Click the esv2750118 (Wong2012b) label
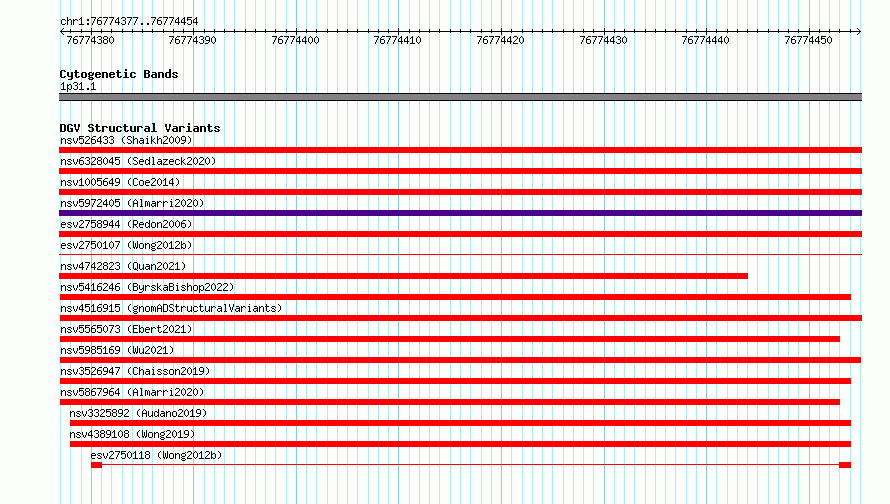Screen dimensions: 890x504 156,455
